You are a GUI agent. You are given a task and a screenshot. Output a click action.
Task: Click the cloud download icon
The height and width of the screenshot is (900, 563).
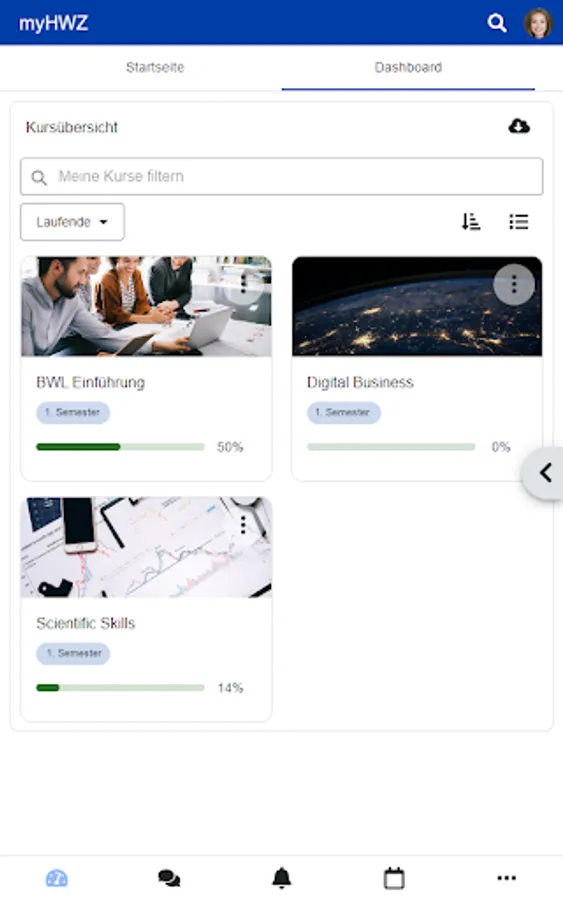pyautogui.click(x=519, y=126)
